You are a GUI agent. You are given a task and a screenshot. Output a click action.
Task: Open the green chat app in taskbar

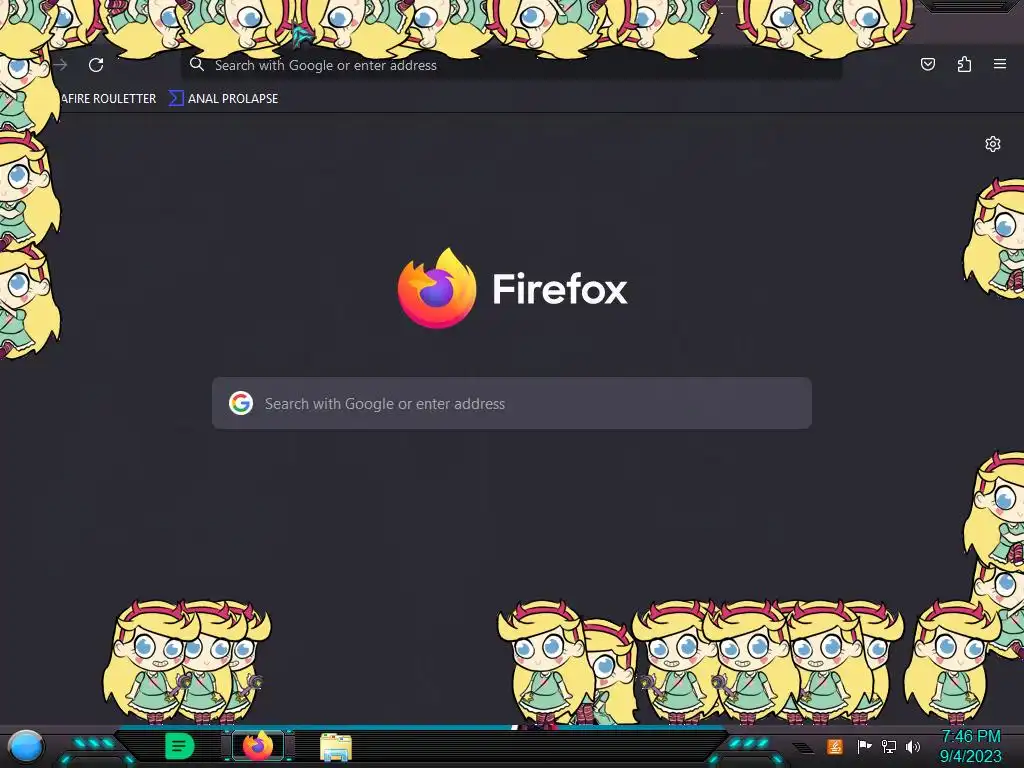[180, 746]
